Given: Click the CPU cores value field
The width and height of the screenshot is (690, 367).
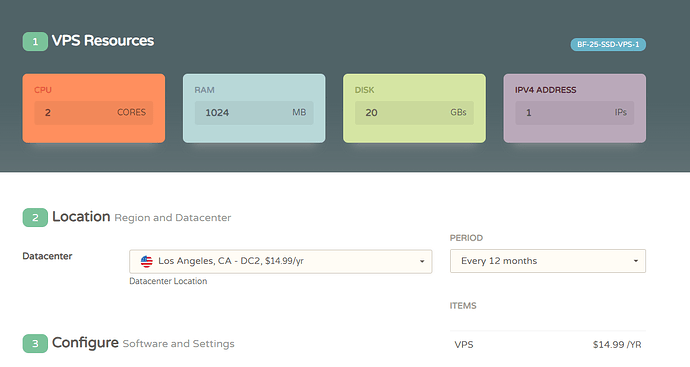Looking at the screenshot, I should 94,113.
